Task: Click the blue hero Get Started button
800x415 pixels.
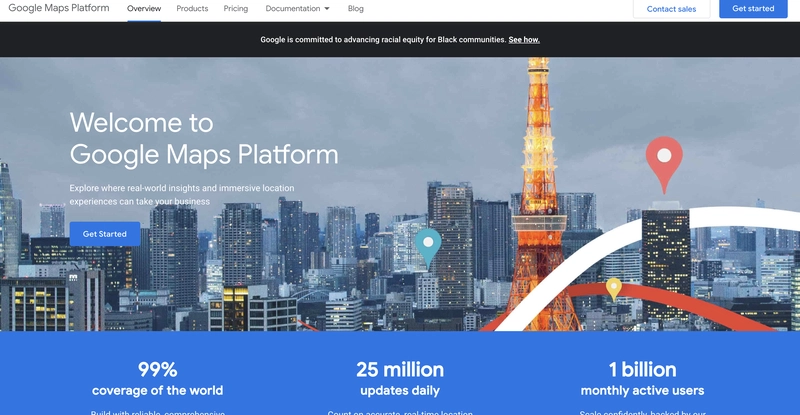Action: coord(105,234)
